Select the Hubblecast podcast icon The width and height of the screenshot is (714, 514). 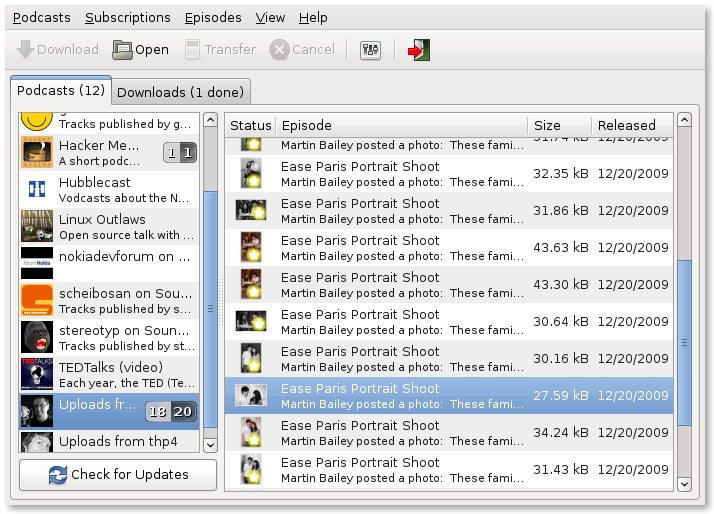tap(37, 190)
